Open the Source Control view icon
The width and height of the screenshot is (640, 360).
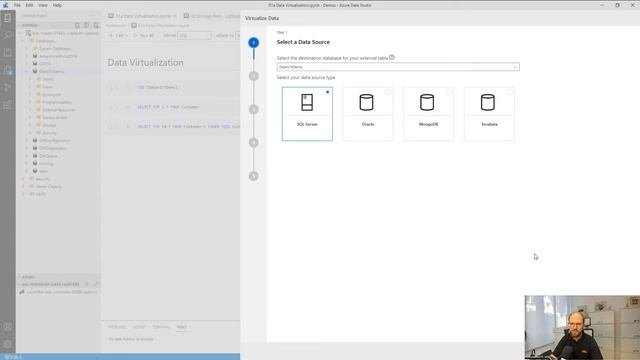(x=8, y=87)
